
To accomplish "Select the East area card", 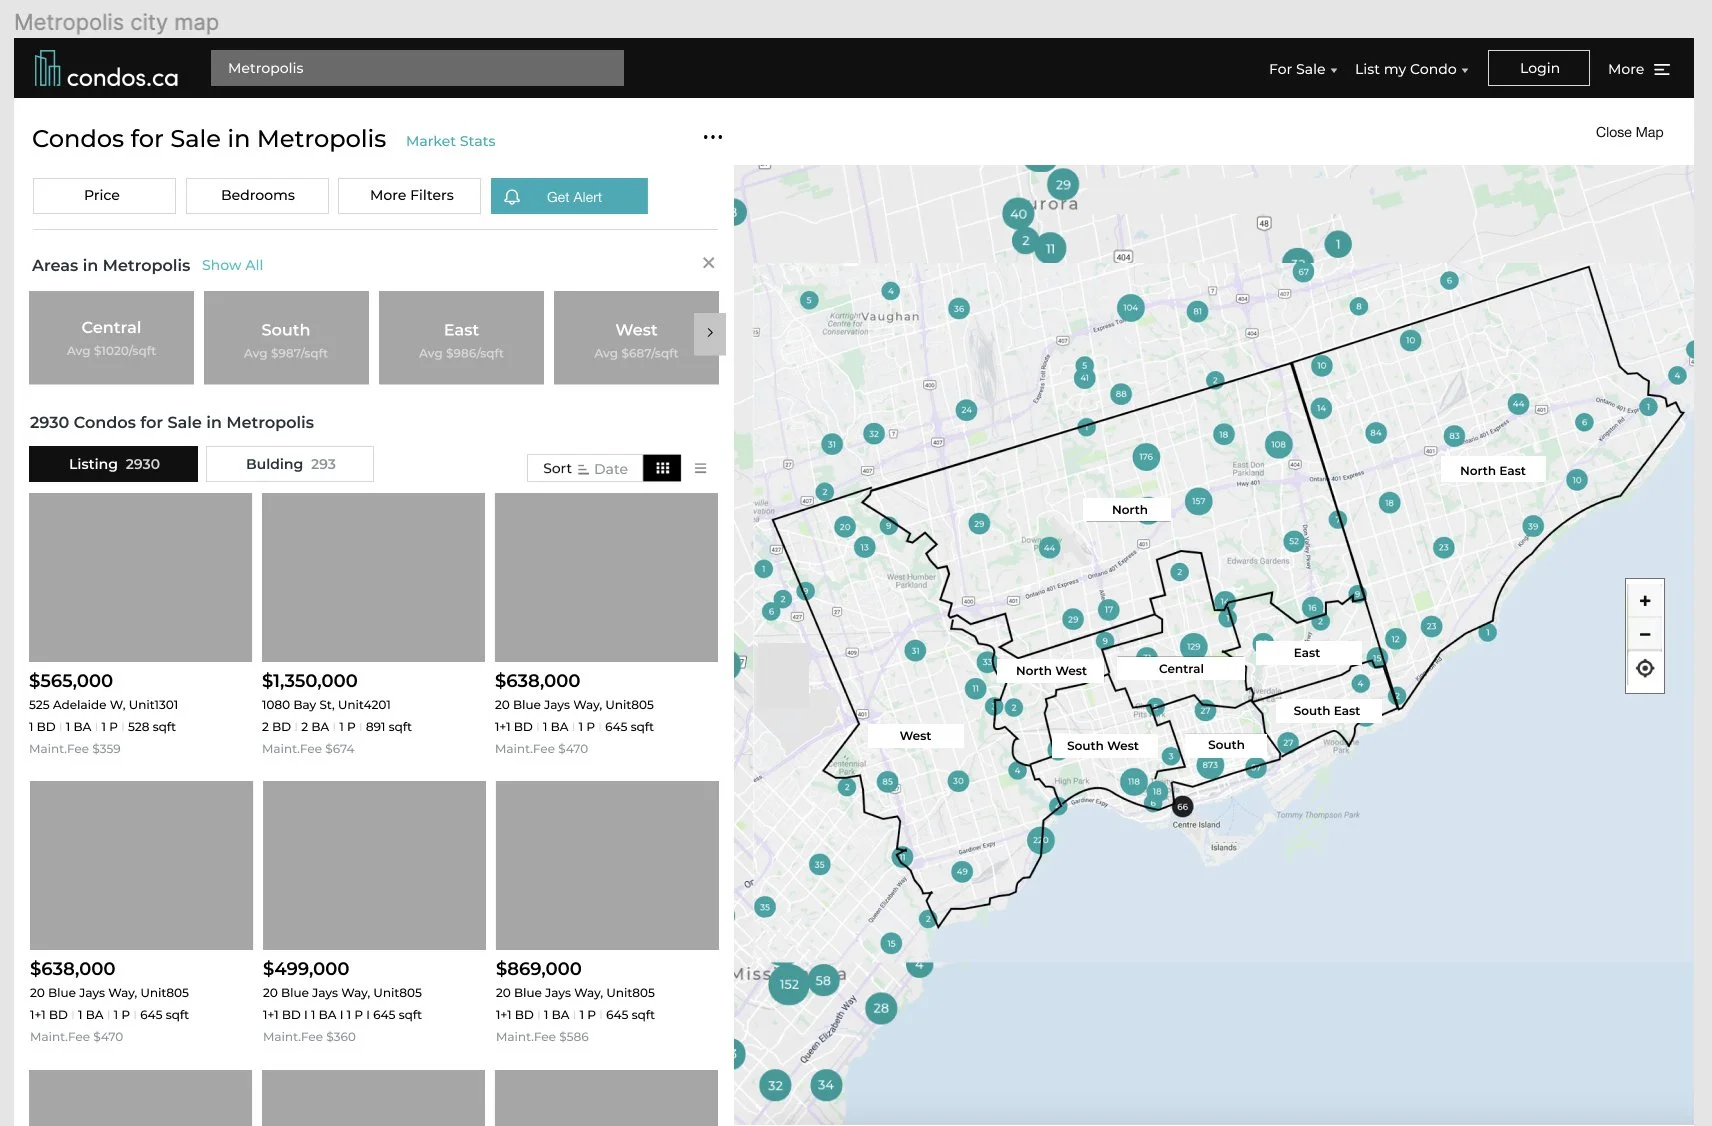I will [x=461, y=338].
